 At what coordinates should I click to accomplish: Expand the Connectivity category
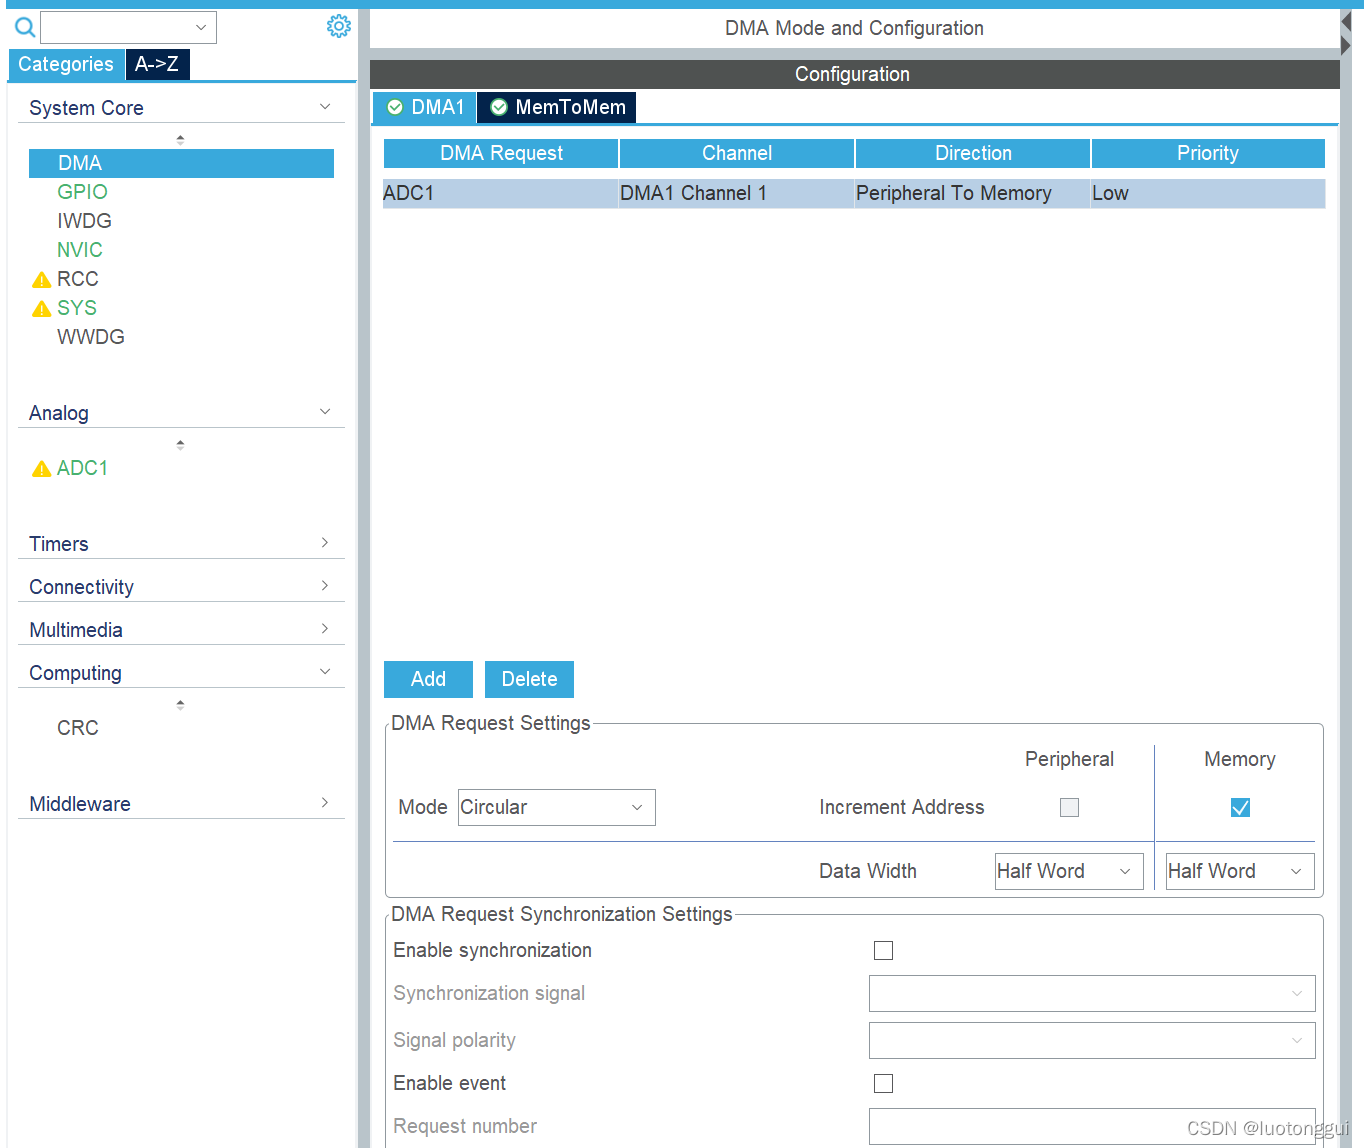click(x=325, y=586)
